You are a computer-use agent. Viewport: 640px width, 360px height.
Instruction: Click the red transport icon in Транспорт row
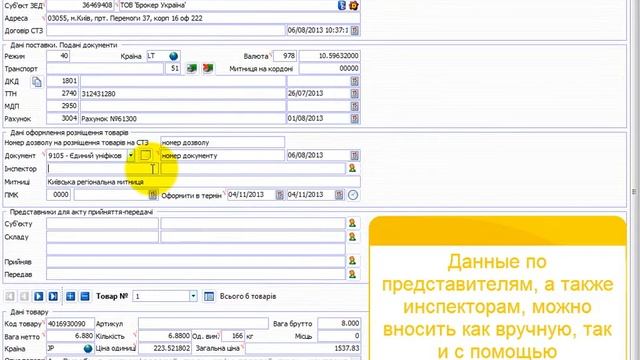pyautogui.click(x=208, y=69)
